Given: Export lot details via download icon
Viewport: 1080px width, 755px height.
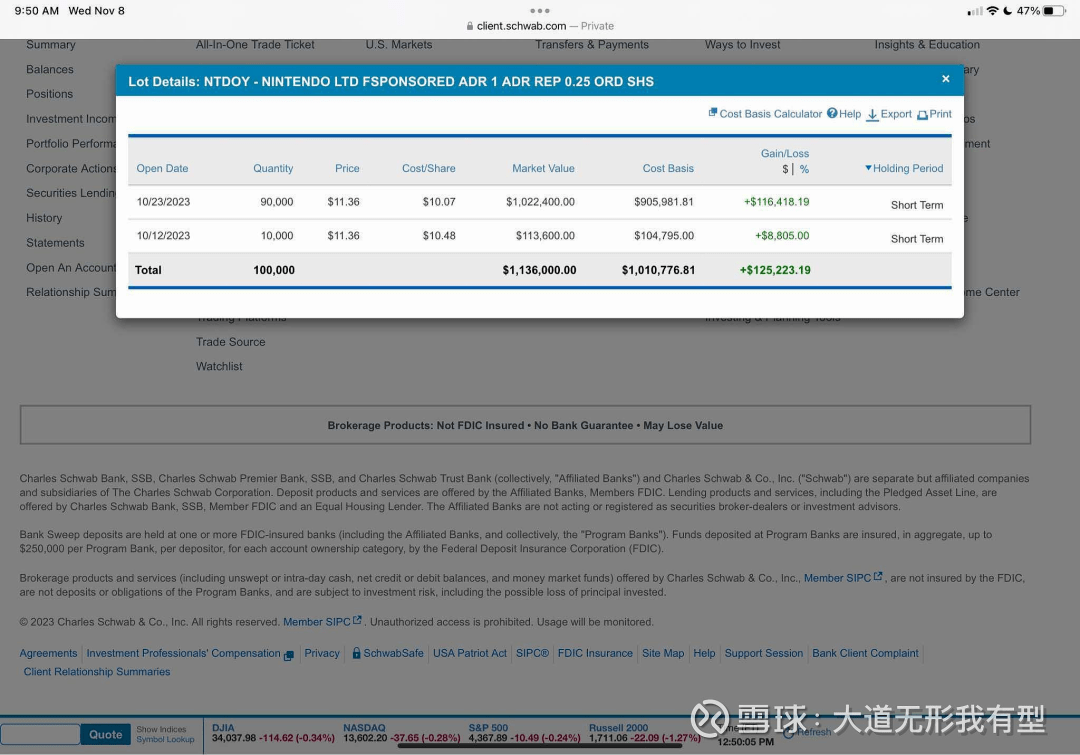Looking at the screenshot, I should coord(872,114).
